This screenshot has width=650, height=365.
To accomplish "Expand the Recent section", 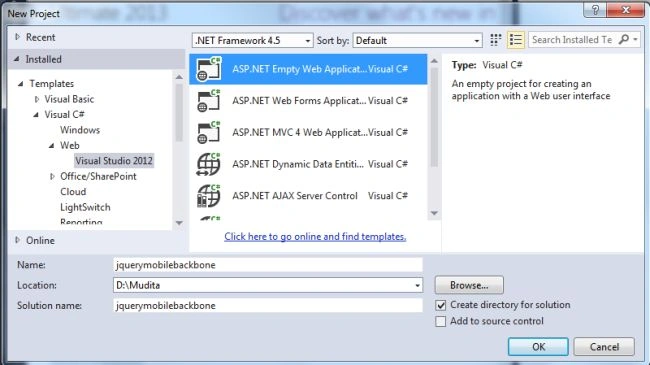I will point(17,37).
